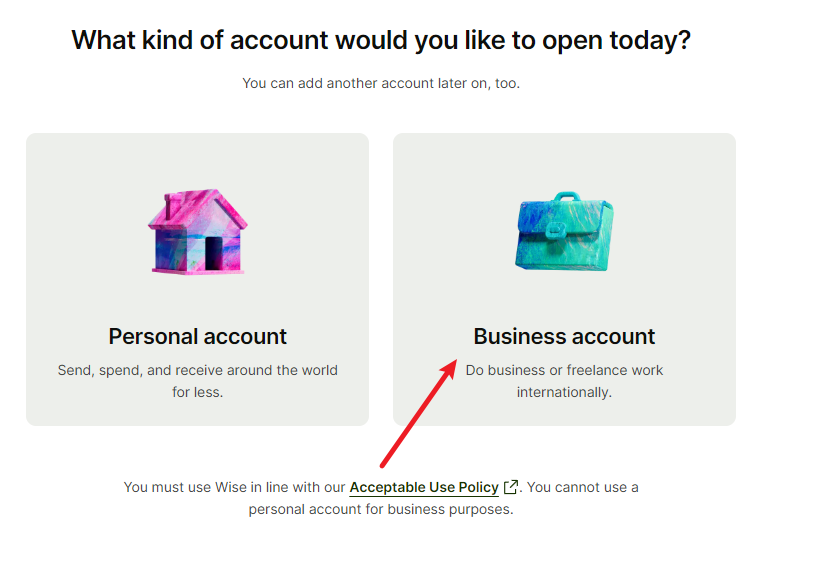Open the Acceptable Use Policy link
The image size is (814, 562).
(424, 488)
